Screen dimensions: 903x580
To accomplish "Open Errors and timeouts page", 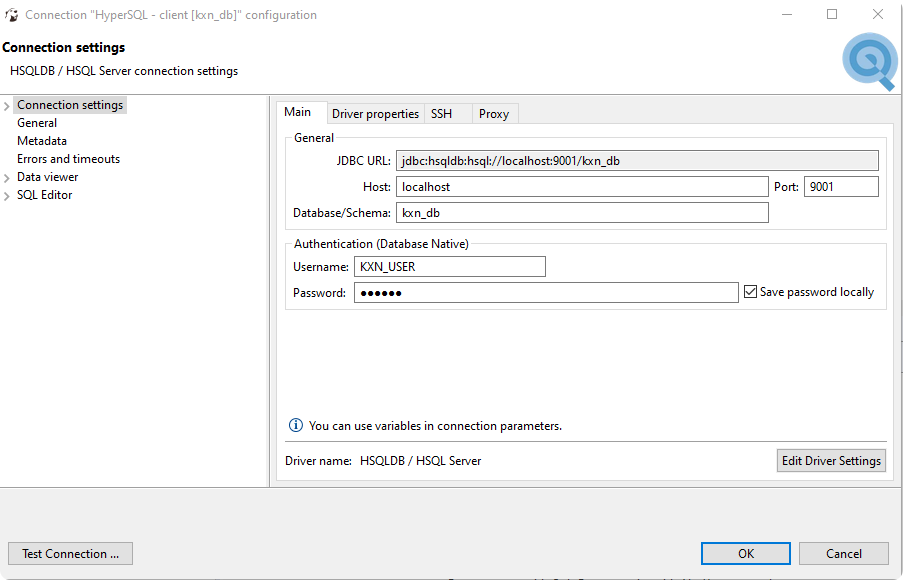I will [x=69, y=159].
